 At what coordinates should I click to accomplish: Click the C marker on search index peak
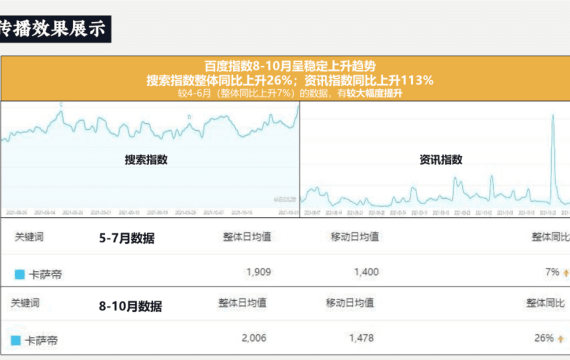pos(61,105)
